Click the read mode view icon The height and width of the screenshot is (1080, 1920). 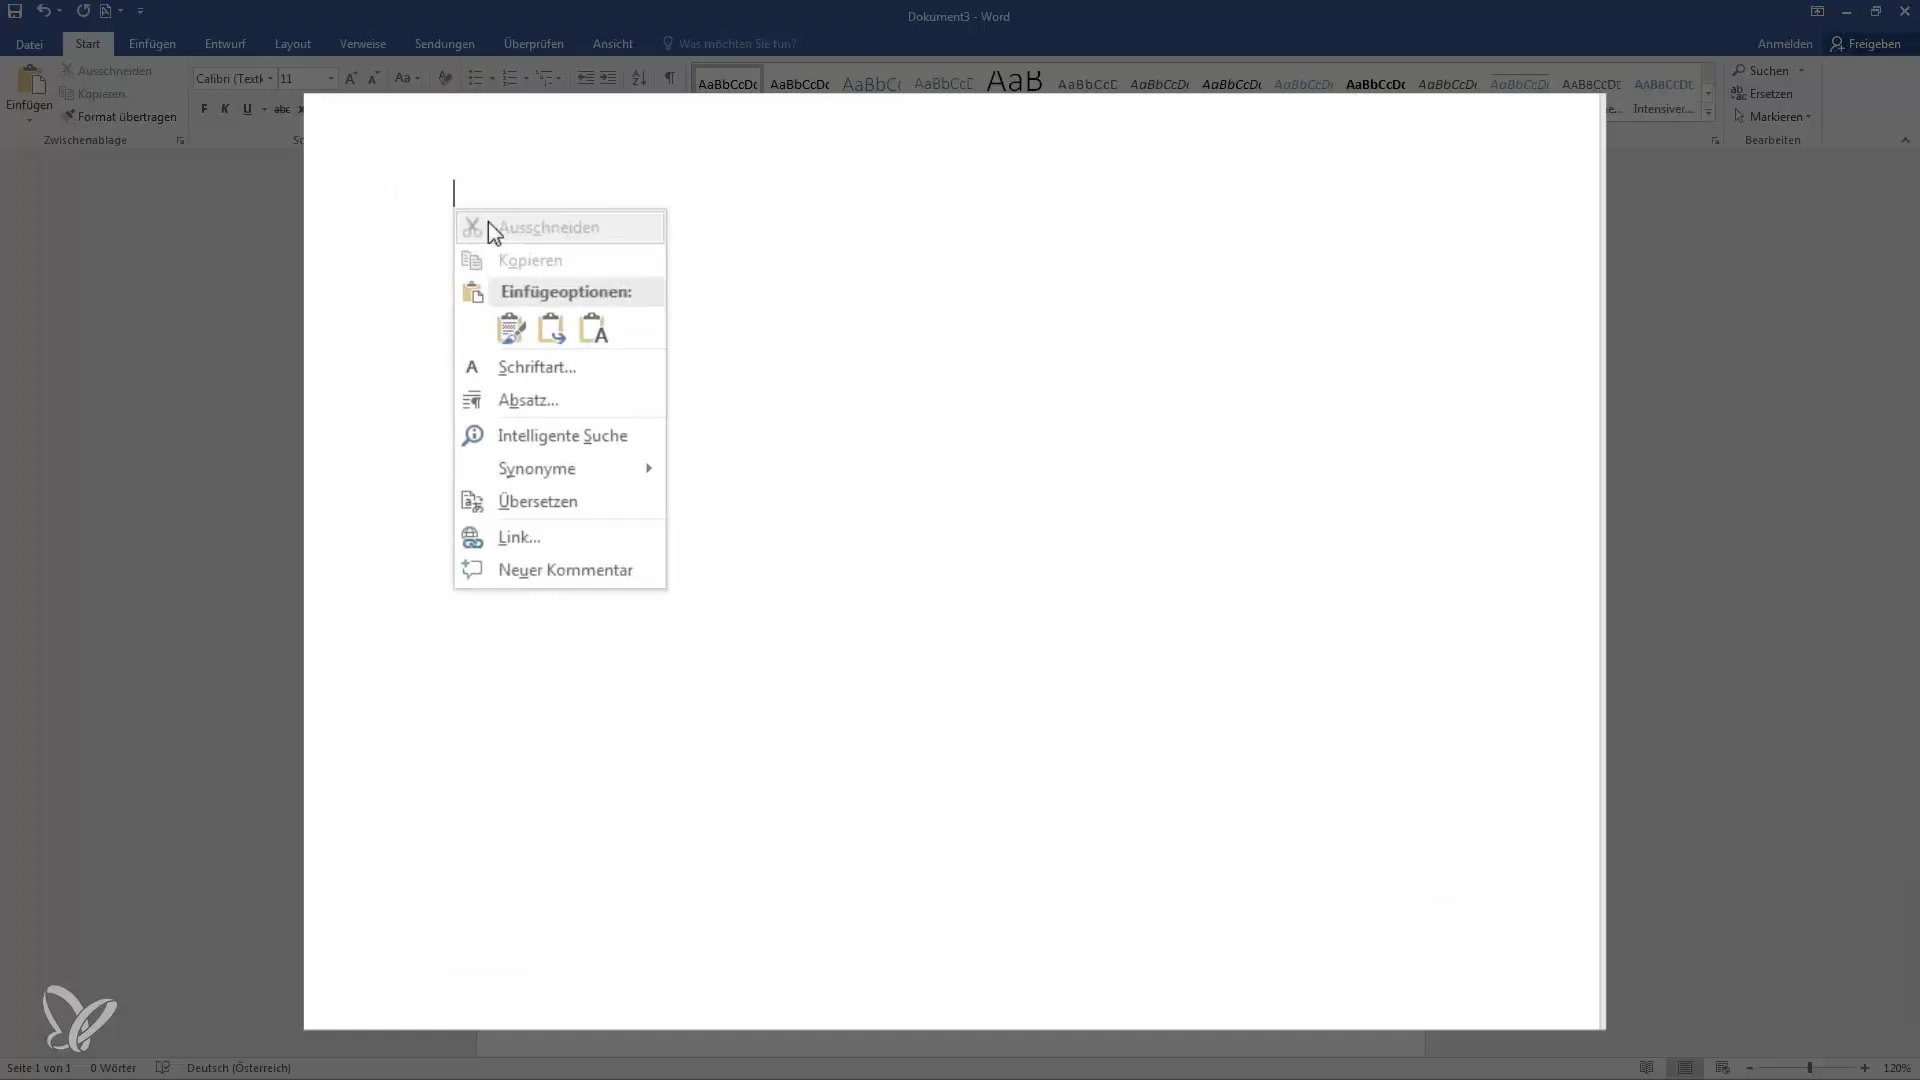[1646, 1068]
